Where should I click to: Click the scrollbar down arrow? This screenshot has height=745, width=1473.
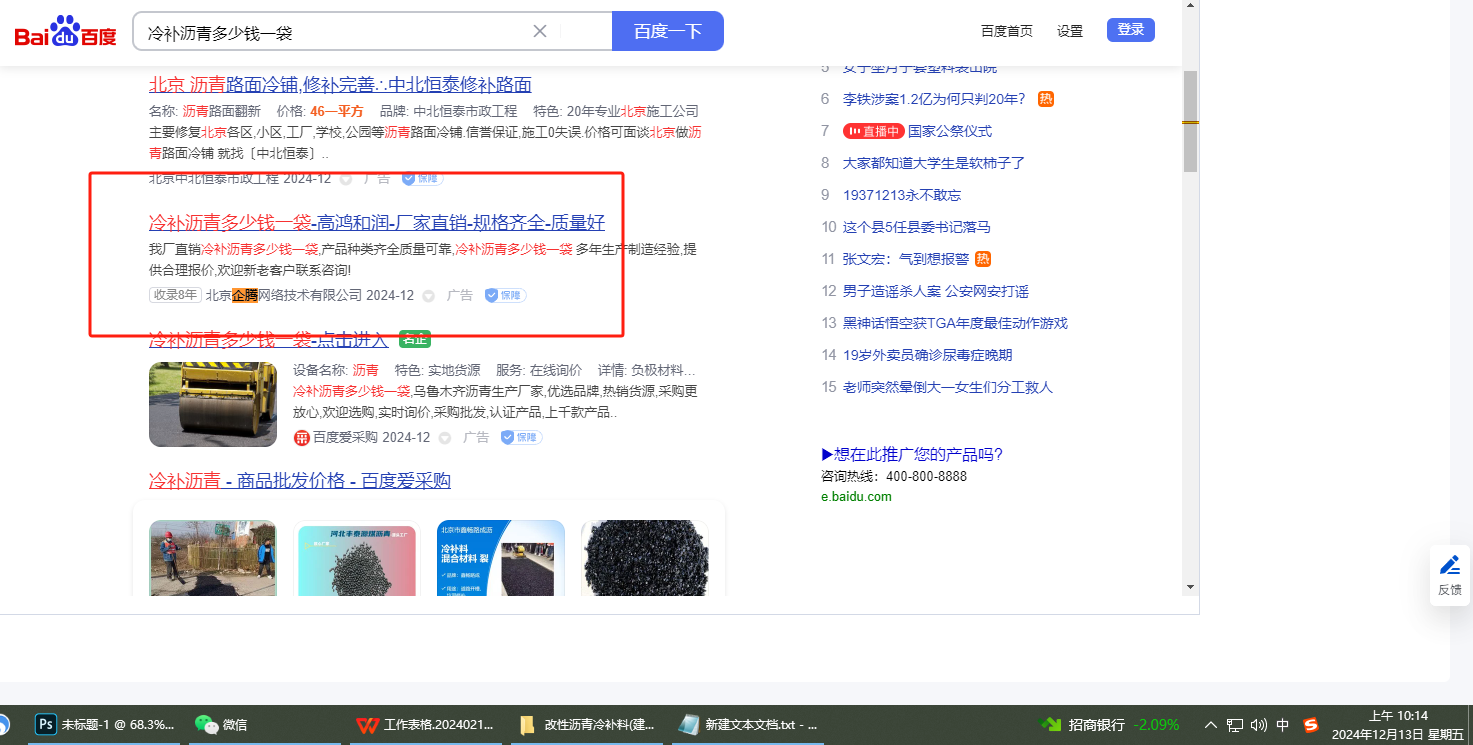[1190, 586]
